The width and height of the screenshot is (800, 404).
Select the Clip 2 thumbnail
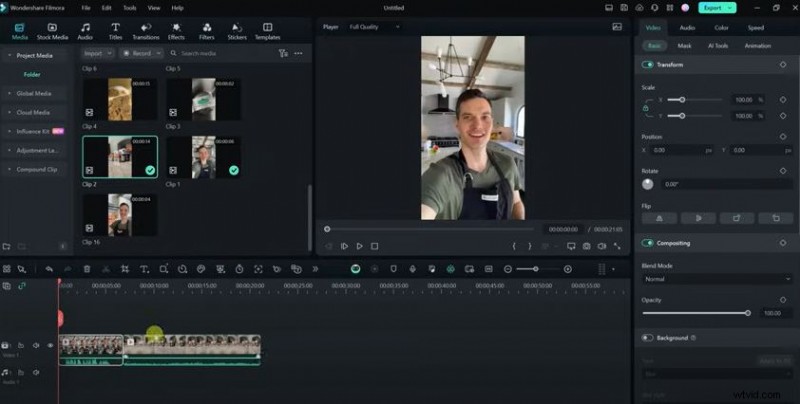coord(120,157)
